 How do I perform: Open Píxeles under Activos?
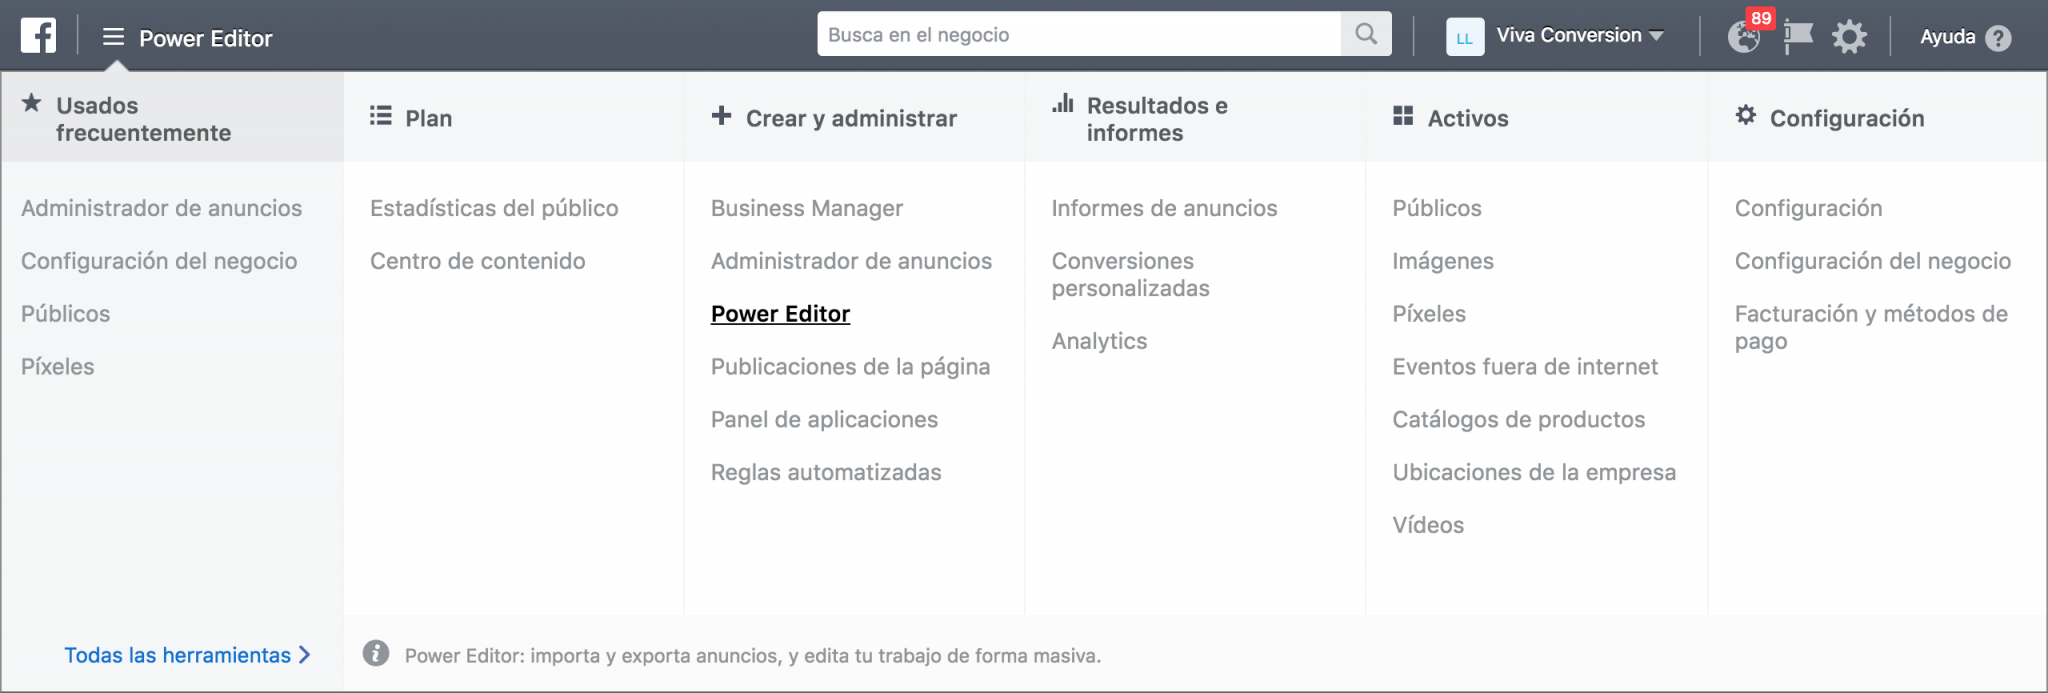(1429, 314)
